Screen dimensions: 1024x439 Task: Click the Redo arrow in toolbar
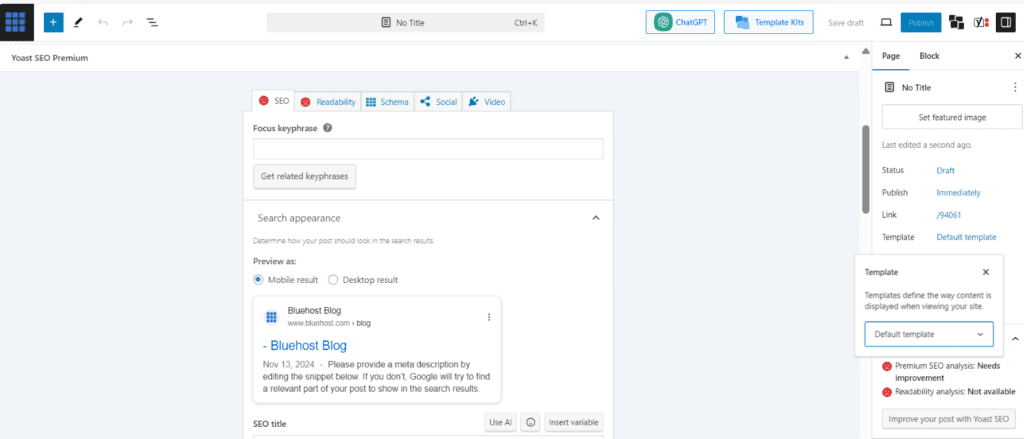point(127,22)
